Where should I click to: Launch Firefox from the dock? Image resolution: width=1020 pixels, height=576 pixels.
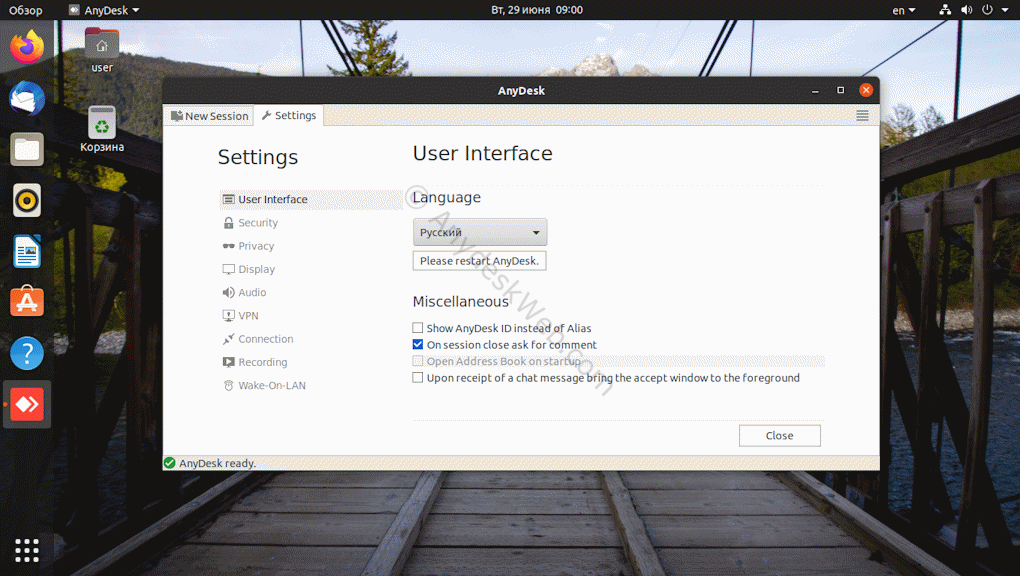27,48
